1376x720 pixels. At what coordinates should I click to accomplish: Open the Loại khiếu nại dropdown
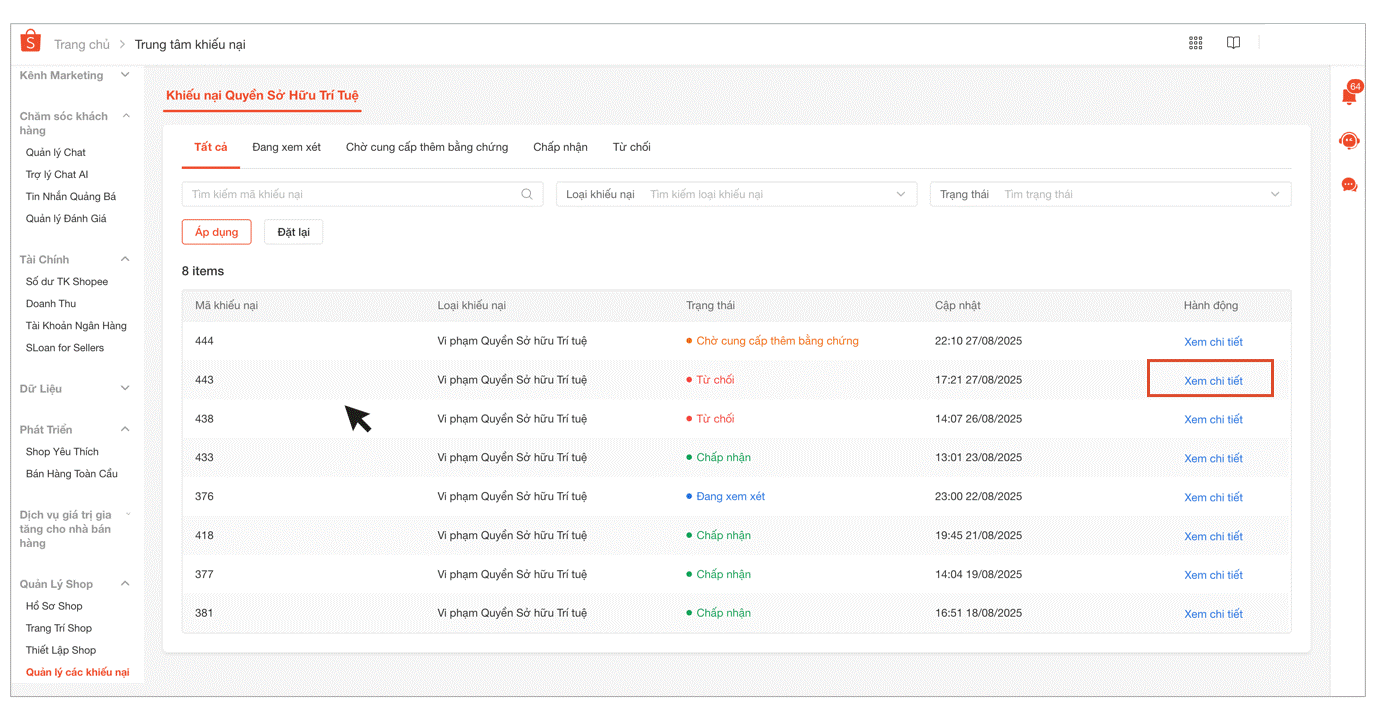(x=736, y=194)
